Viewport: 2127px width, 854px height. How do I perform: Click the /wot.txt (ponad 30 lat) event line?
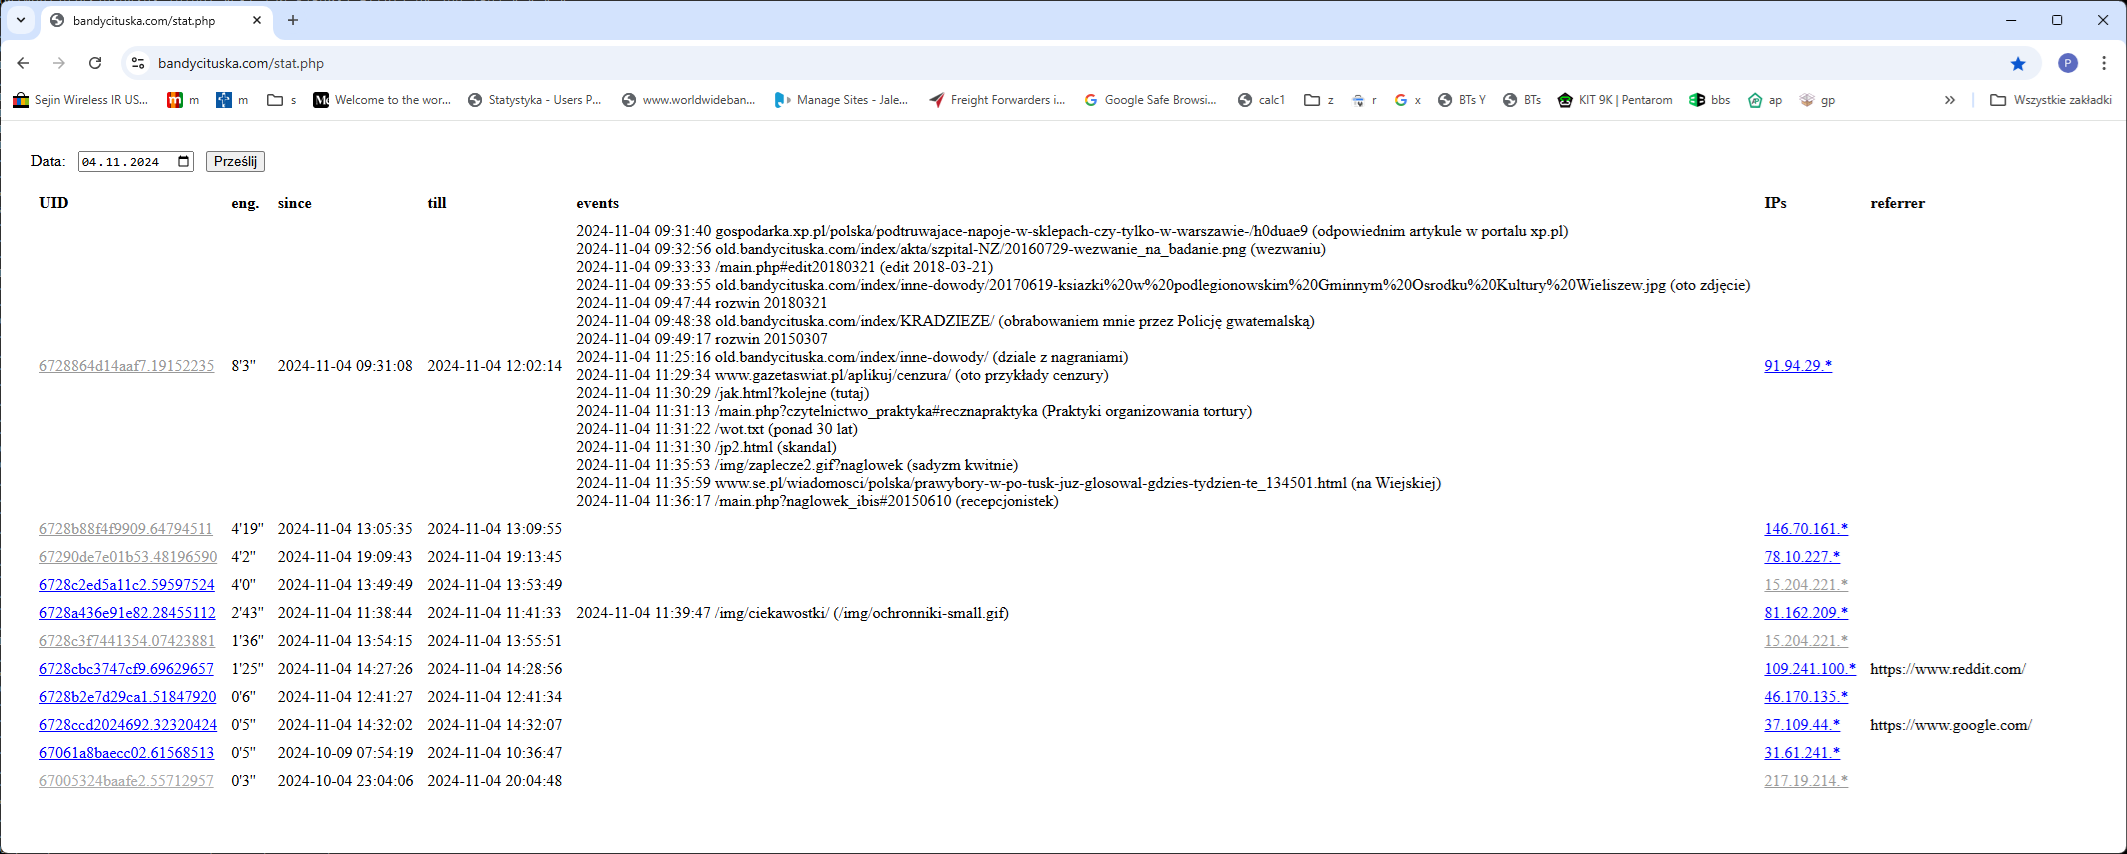[x=717, y=429]
